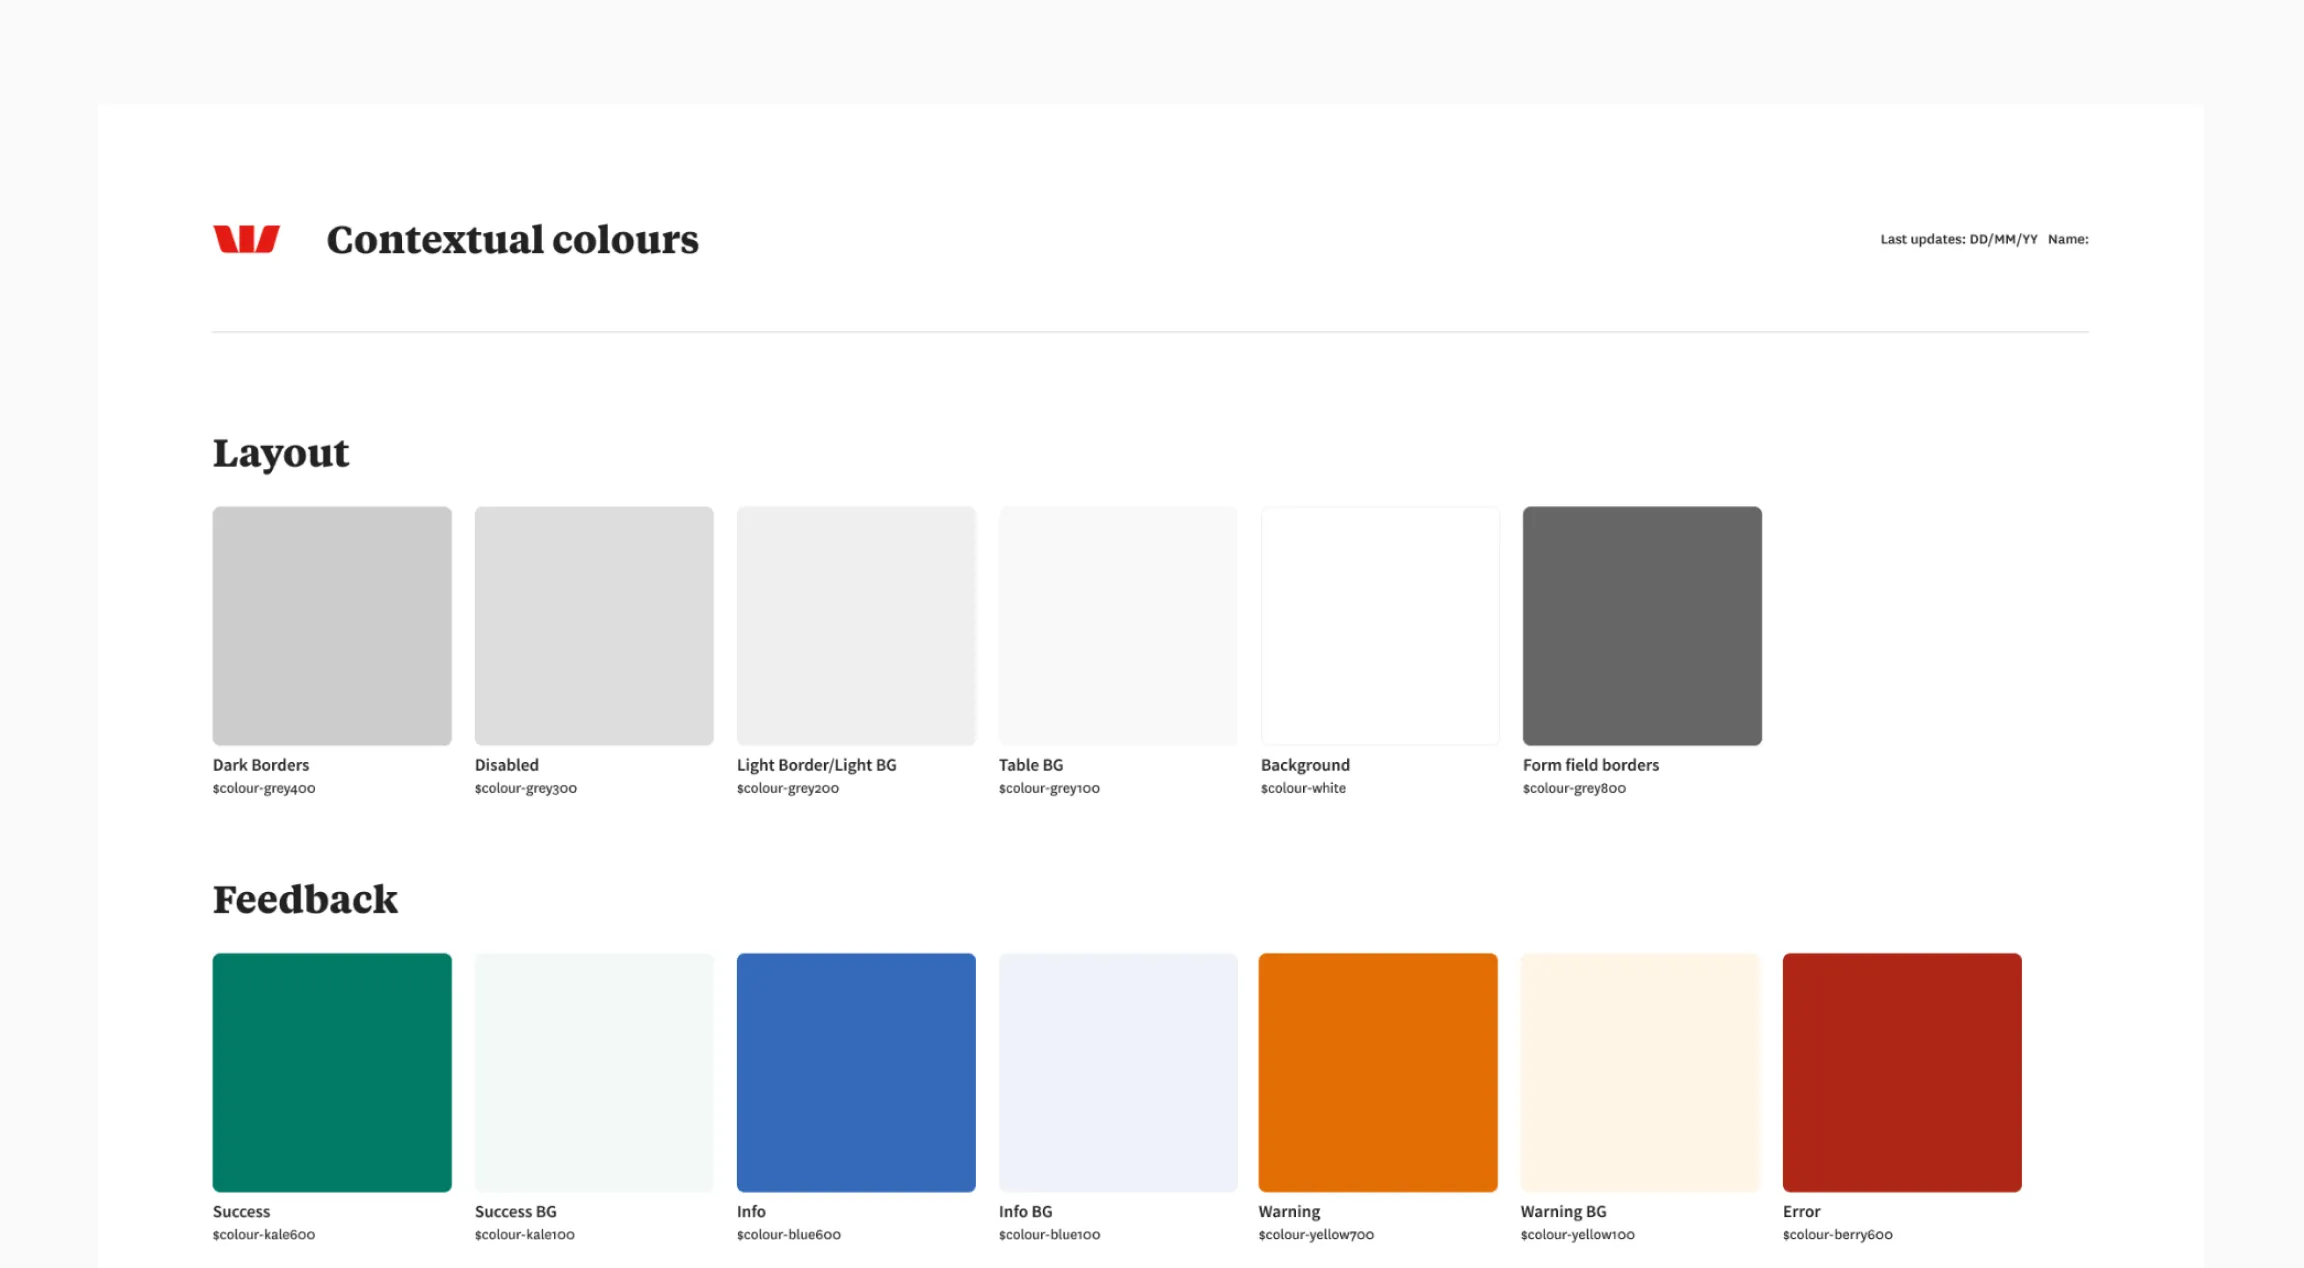Image resolution: width=2304 pixels, height=1268 pixels.
Task: Select the Disabled grey300 swatch
Action: pyautogui.click(x=594, y=626)
